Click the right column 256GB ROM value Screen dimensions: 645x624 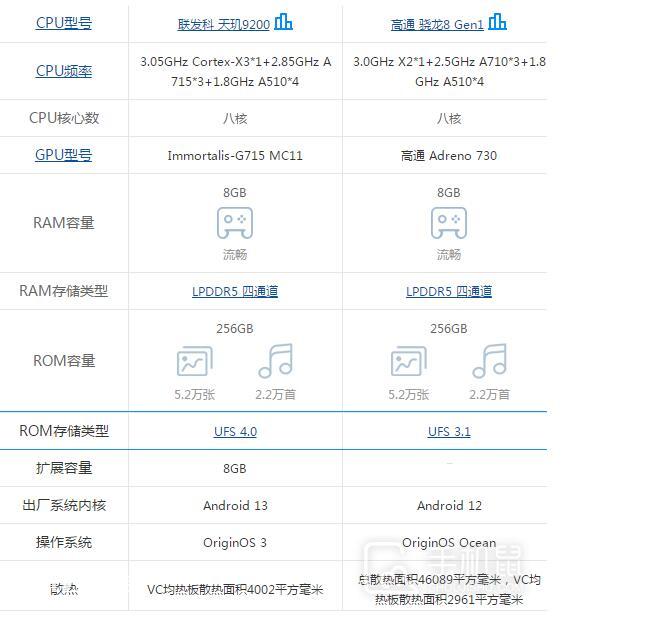click(449, 329)
